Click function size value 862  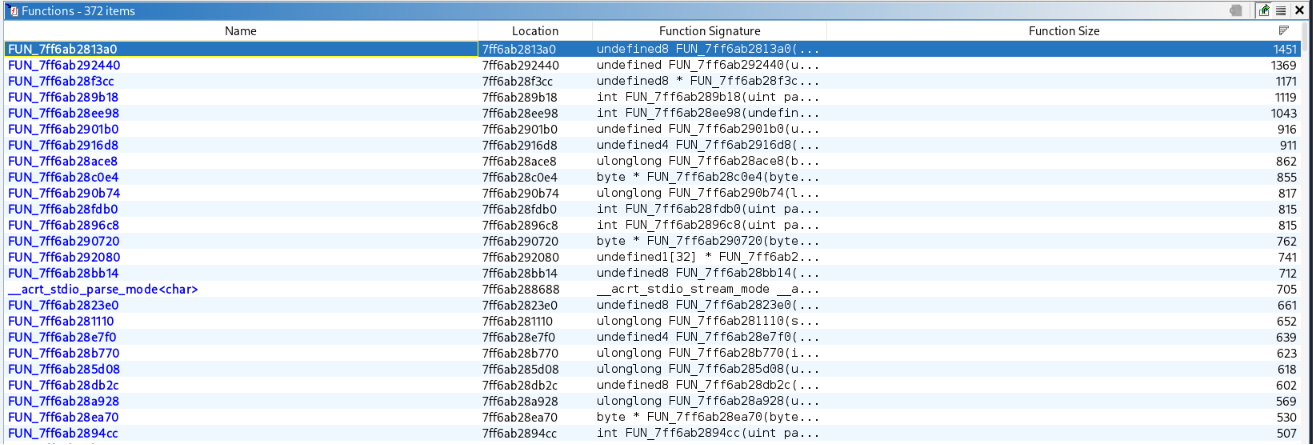pos(1287,161)
